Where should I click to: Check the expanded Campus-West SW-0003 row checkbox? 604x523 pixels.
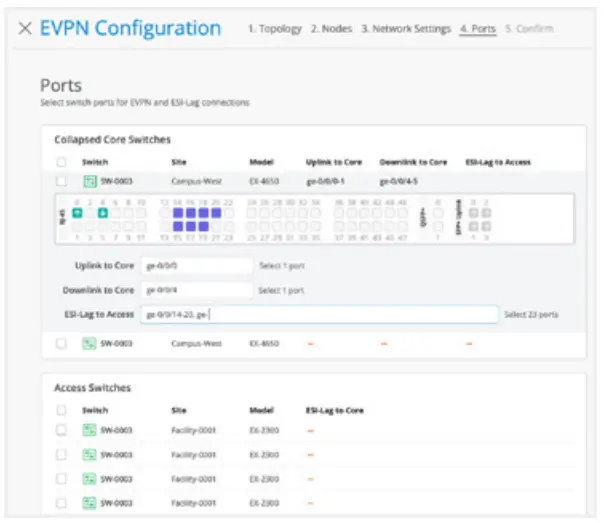(x=61, y=181)
